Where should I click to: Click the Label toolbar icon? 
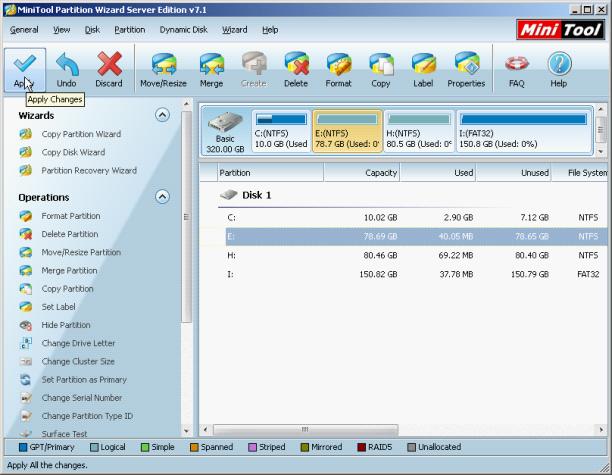click(423, 64)
